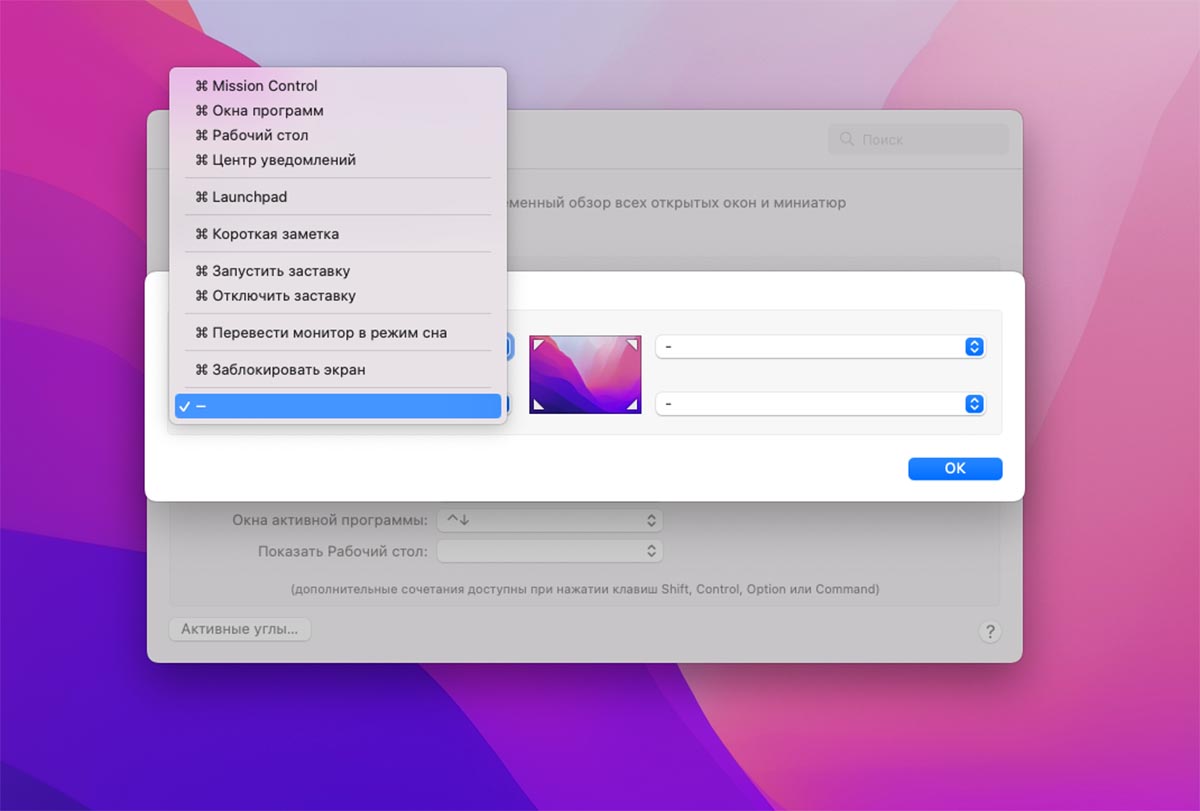This screenshot has width=1200, height=811.
Task: Open the top-right hot corner dropdown
Action: [820, 347]
